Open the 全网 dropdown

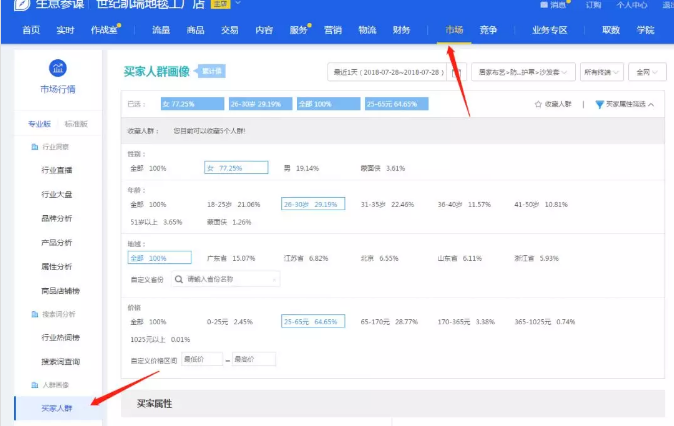coord(647,72)
